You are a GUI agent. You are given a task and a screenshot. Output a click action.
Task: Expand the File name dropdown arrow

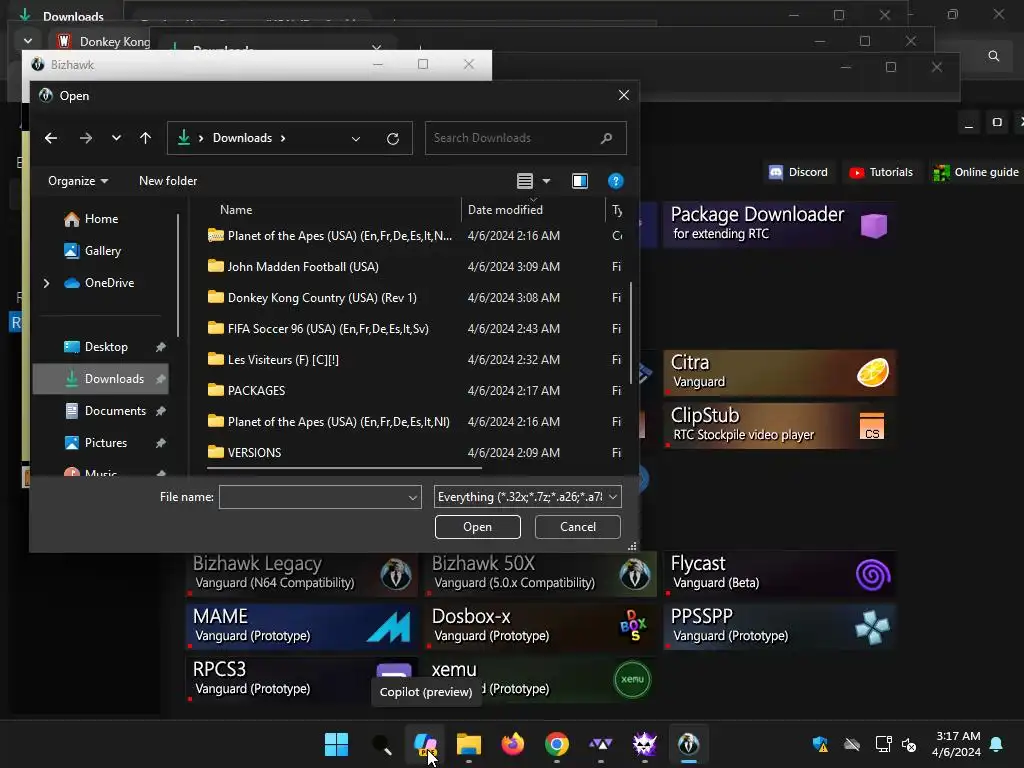413,498
